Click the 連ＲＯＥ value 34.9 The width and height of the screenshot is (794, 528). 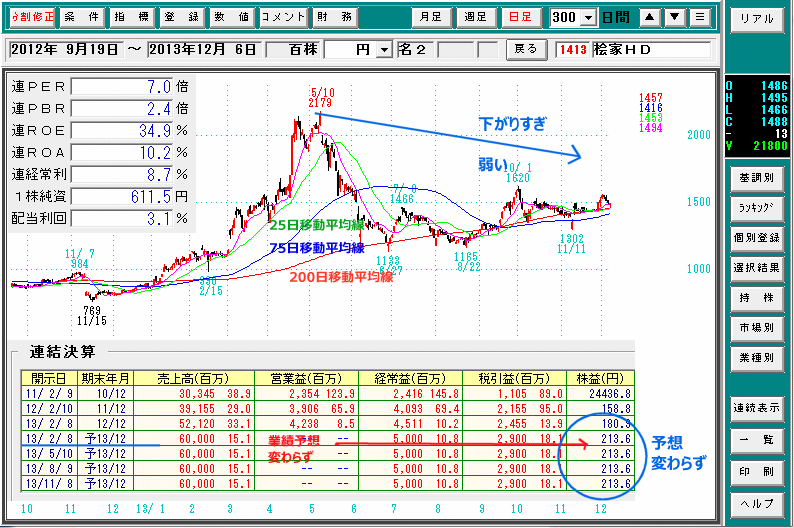pos(122,131)
